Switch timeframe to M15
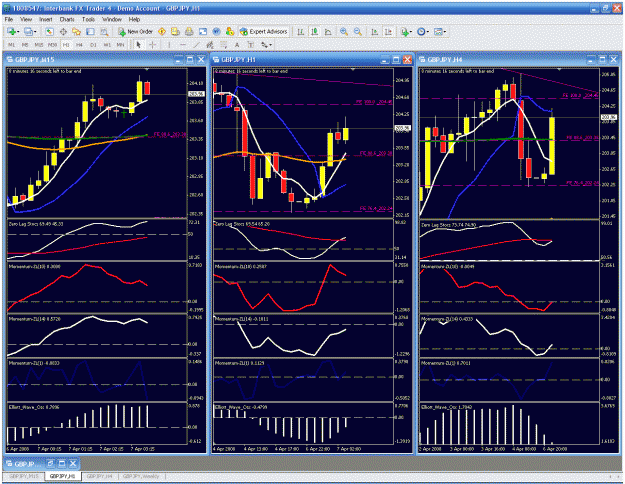 [x=38, y=45]
